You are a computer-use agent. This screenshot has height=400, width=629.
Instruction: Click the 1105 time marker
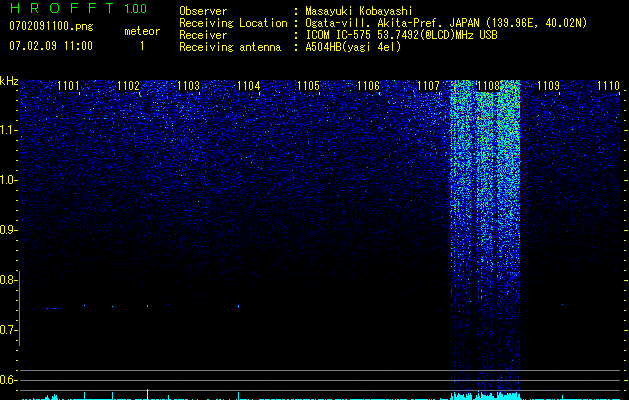point(308,85)
